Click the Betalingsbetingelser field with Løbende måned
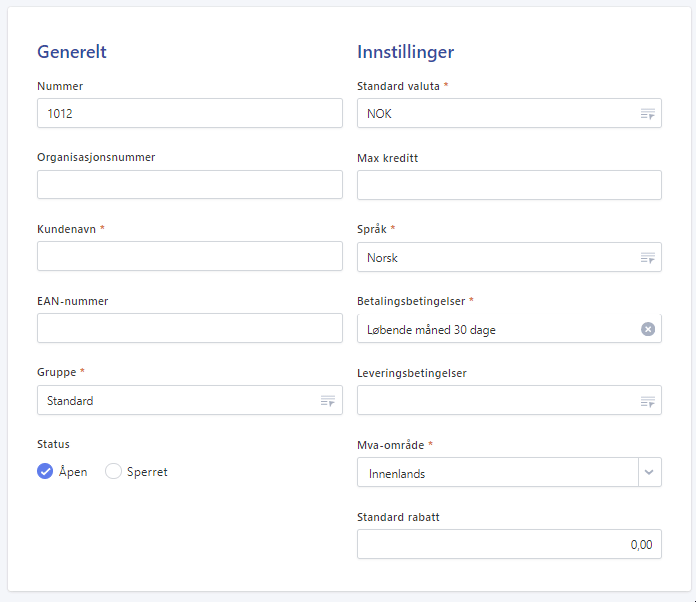 [509, 329]
